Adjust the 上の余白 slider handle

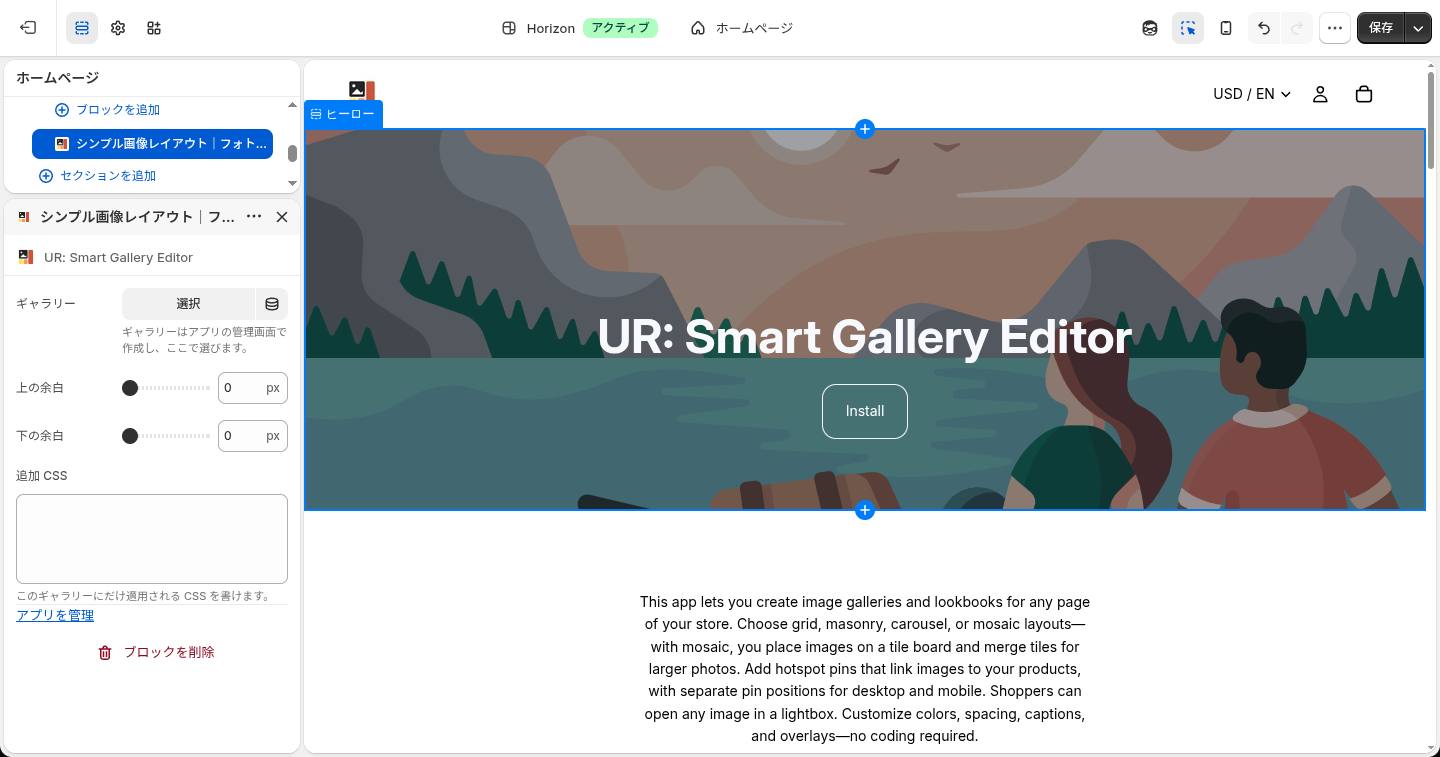[x=130, y=388]
